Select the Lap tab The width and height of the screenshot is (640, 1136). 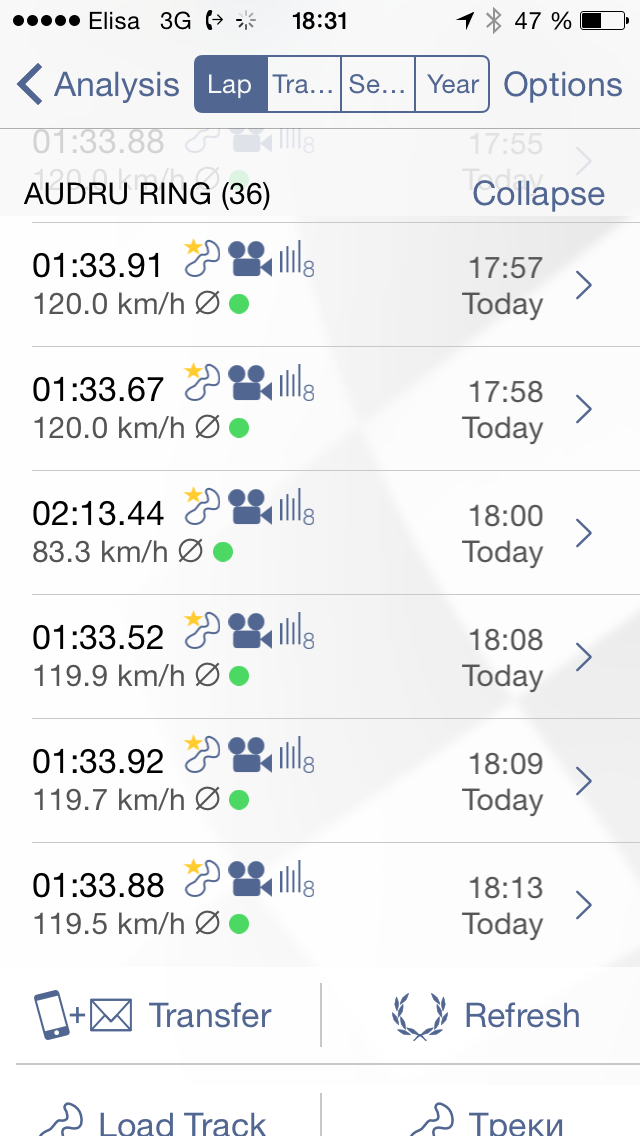coord(230,85)
